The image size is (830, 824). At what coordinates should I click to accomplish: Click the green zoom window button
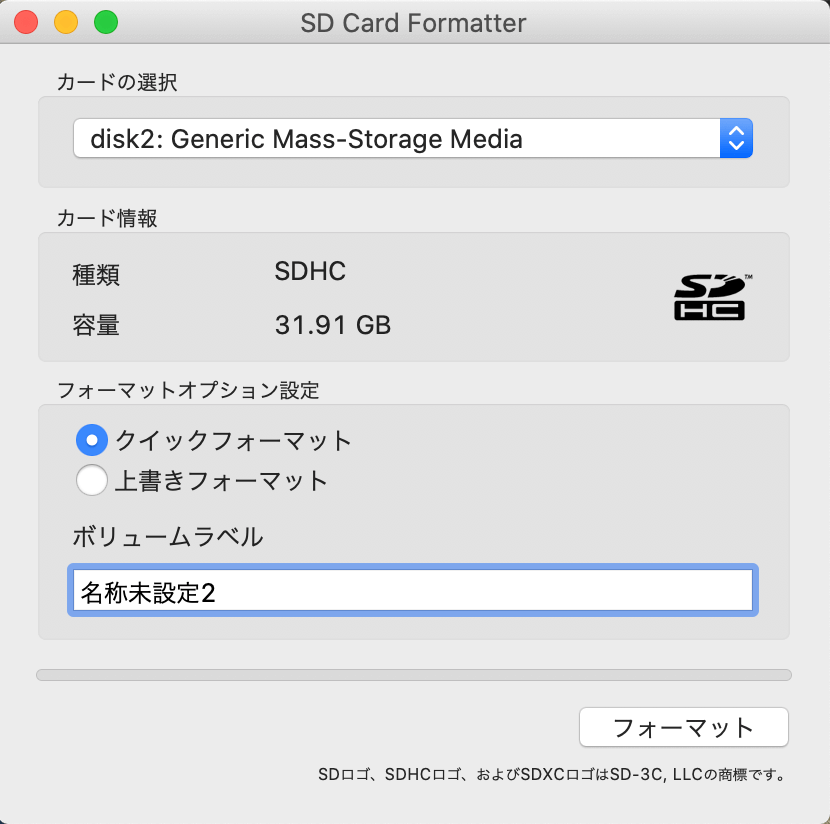(x=106, y=22)
